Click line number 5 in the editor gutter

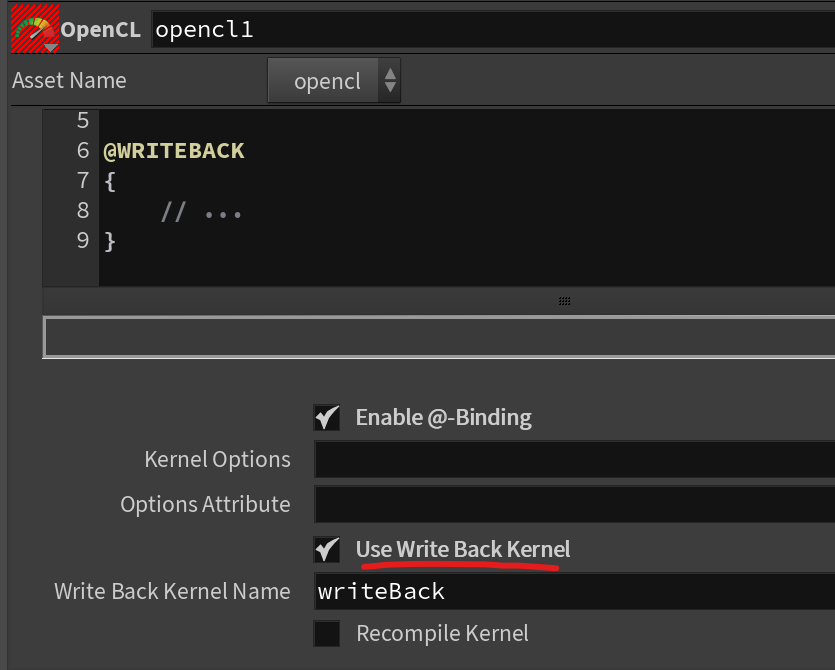tap(82, 121)
